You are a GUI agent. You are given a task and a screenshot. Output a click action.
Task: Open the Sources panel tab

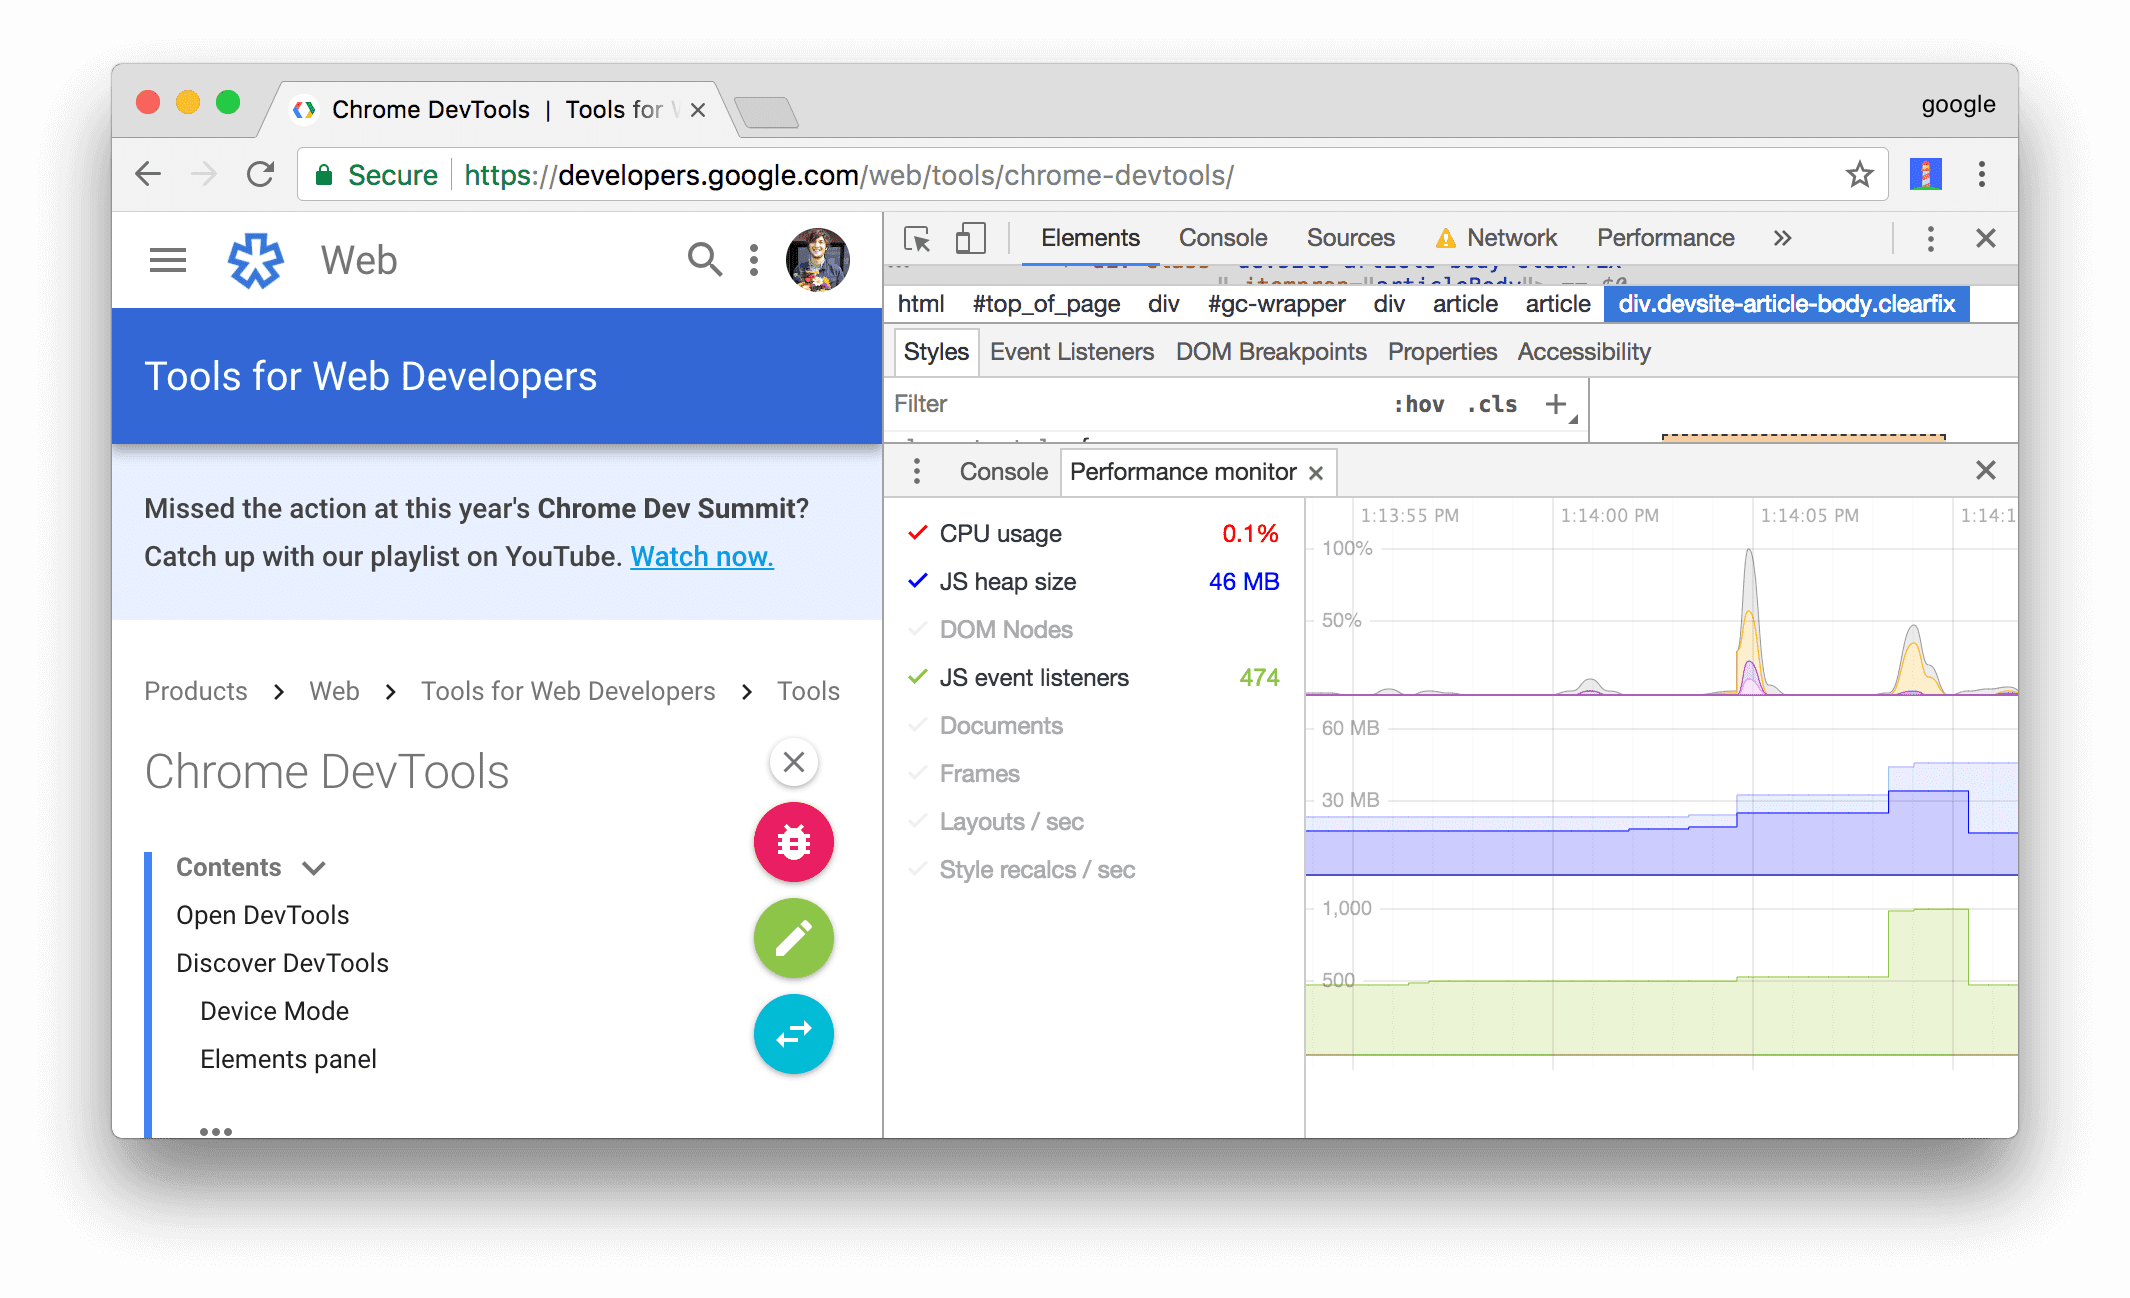coord(1348,239)
